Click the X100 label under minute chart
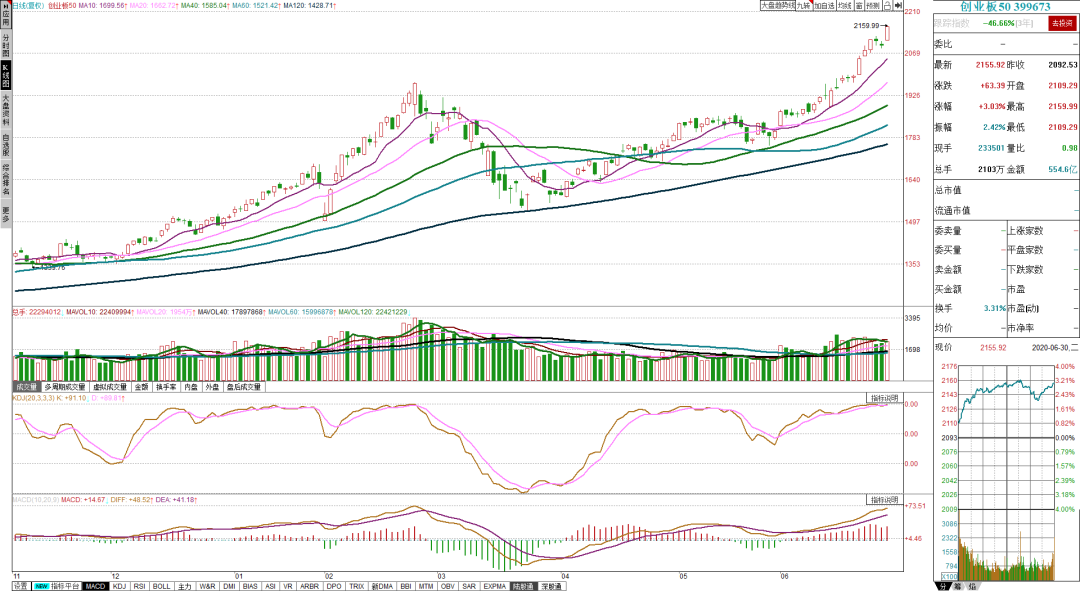1080x591 pixels. point(949,576)
